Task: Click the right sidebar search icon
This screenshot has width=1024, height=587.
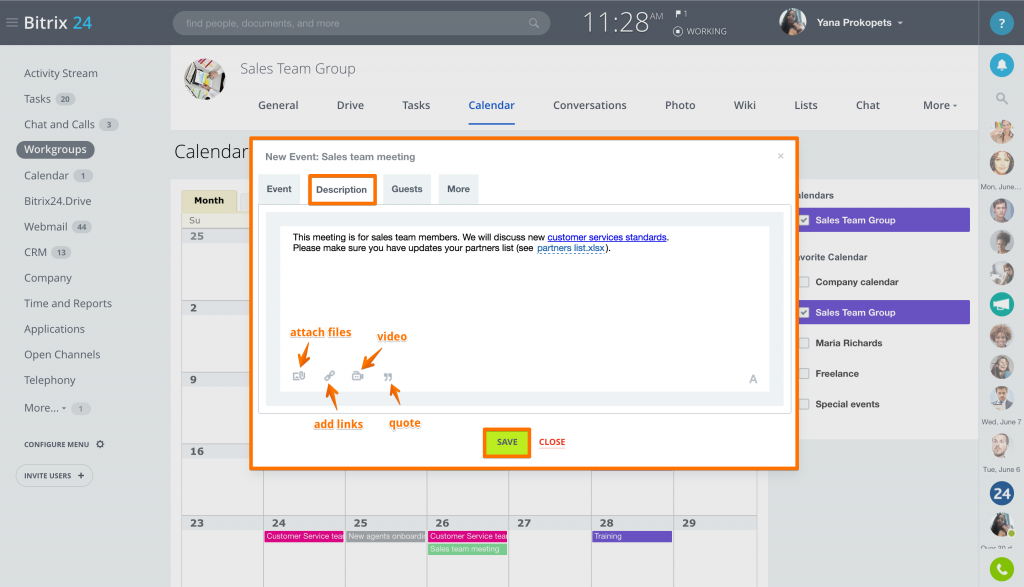Action: [1001, 99]
